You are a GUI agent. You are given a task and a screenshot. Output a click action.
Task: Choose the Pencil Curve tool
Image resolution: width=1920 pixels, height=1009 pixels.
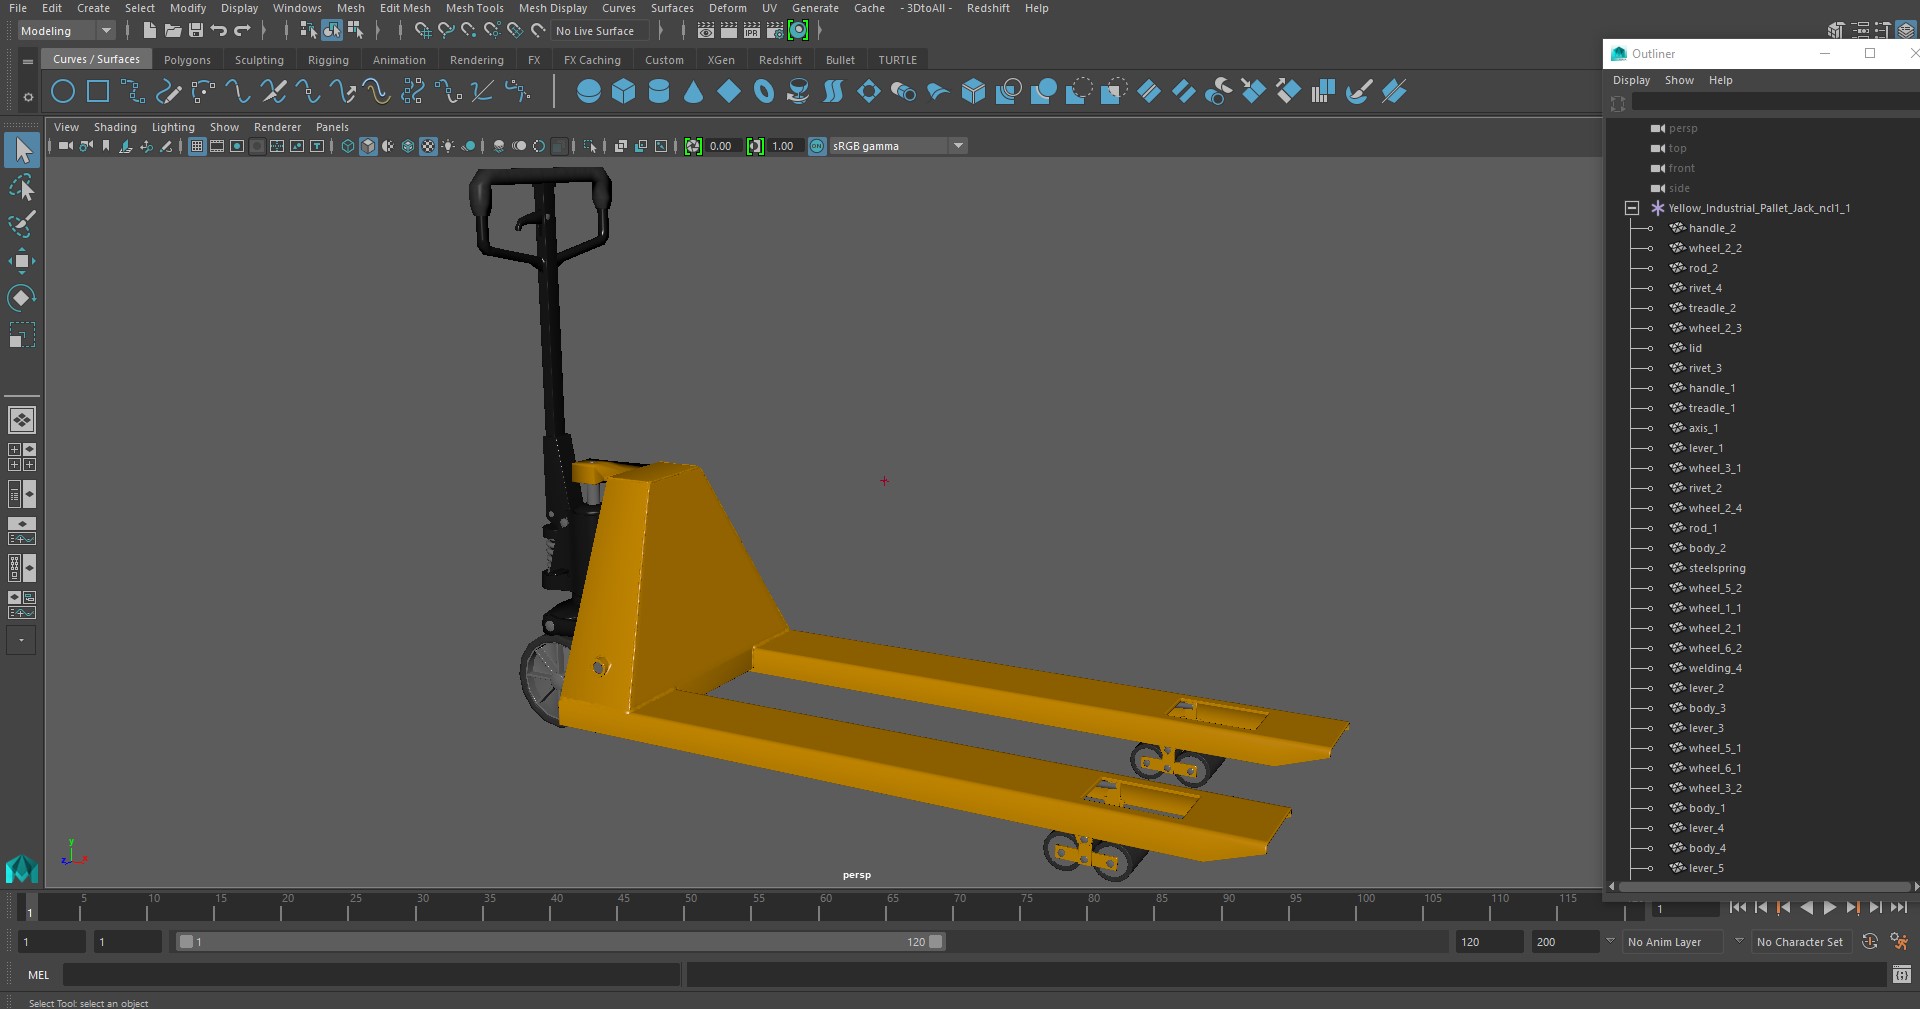[168, 92]
